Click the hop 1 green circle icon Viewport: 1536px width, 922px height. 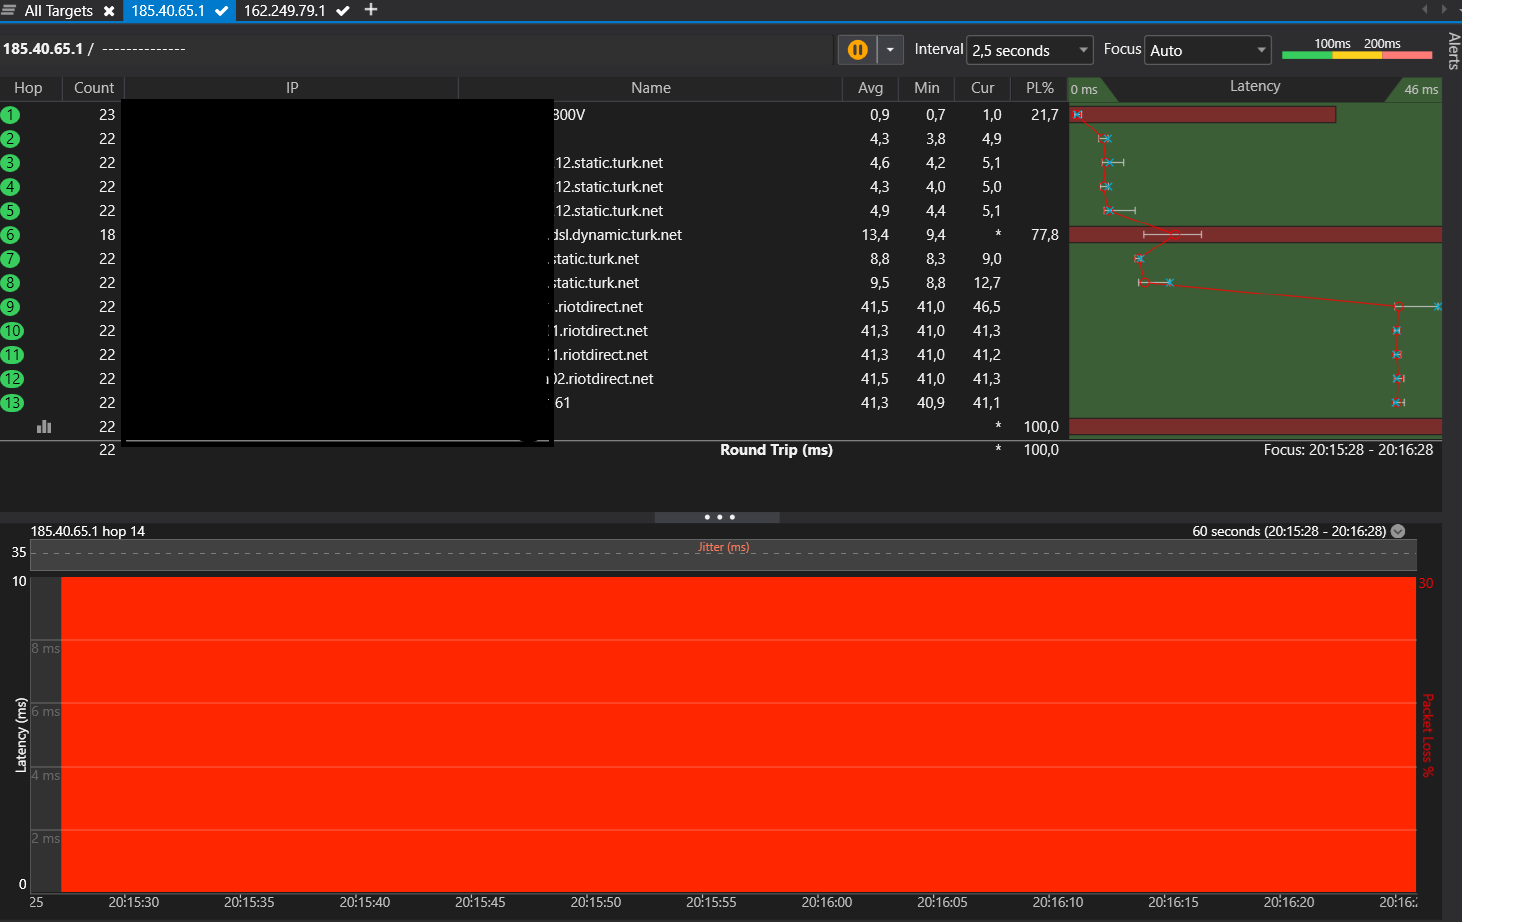(x=11, y=115)
